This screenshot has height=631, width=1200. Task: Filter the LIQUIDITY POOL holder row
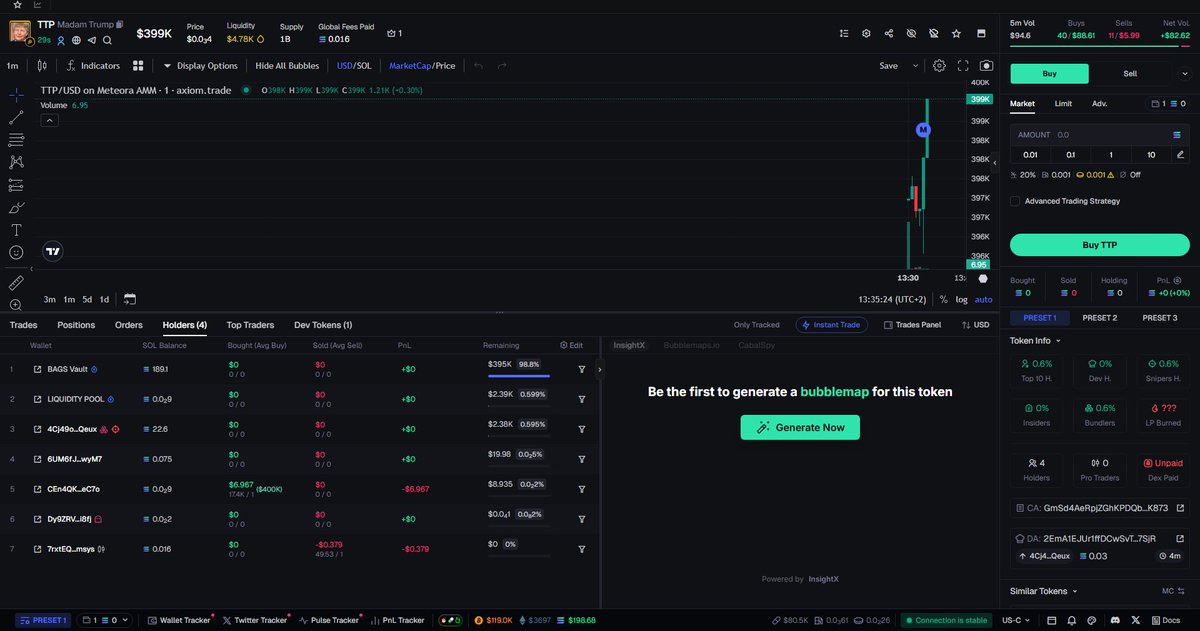tap(582, 399)
